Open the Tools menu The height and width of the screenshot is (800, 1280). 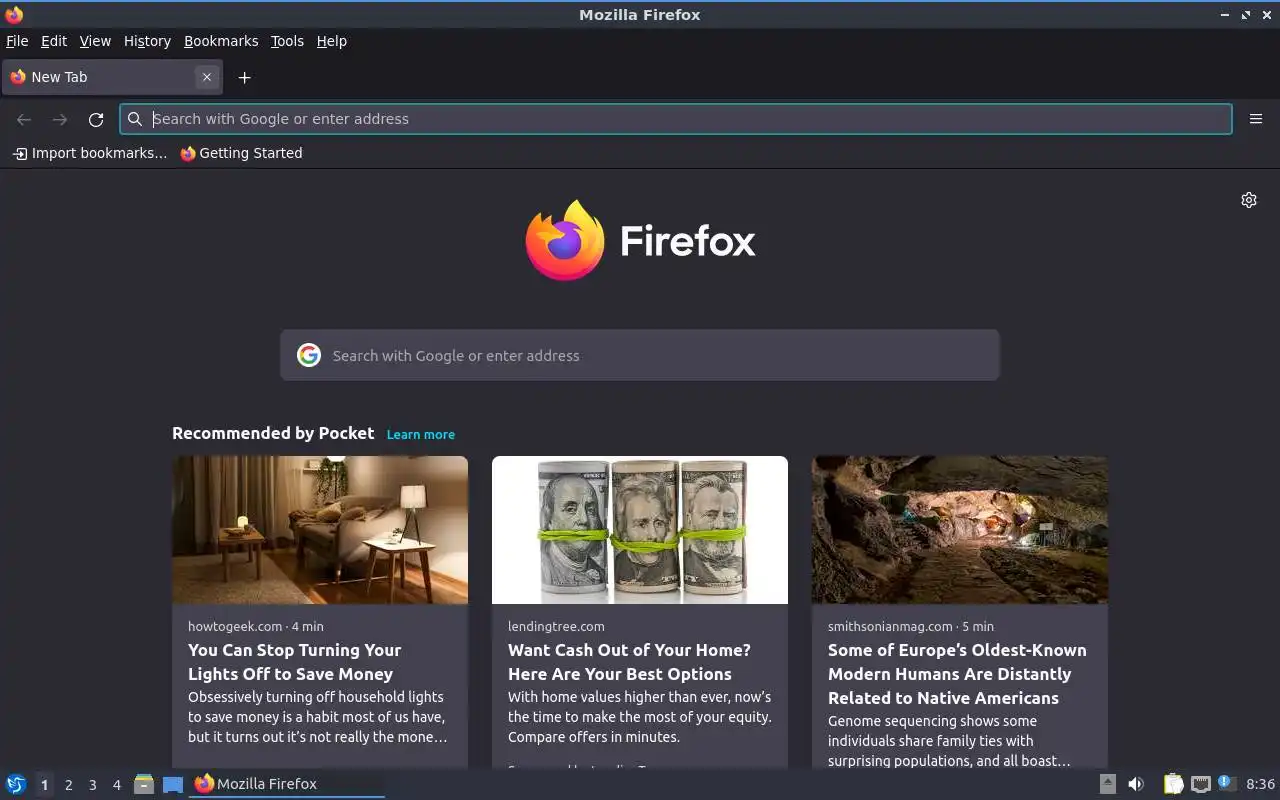pos(287,41)
